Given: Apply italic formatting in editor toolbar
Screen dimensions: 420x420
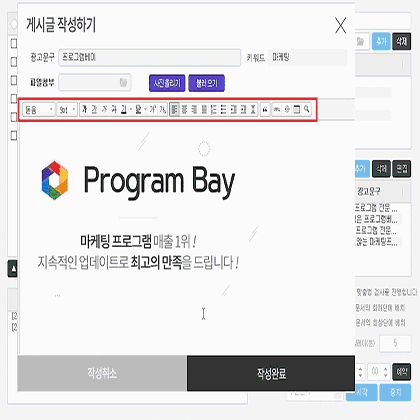Looking at the screenshot, I should [x=104, y=109].
